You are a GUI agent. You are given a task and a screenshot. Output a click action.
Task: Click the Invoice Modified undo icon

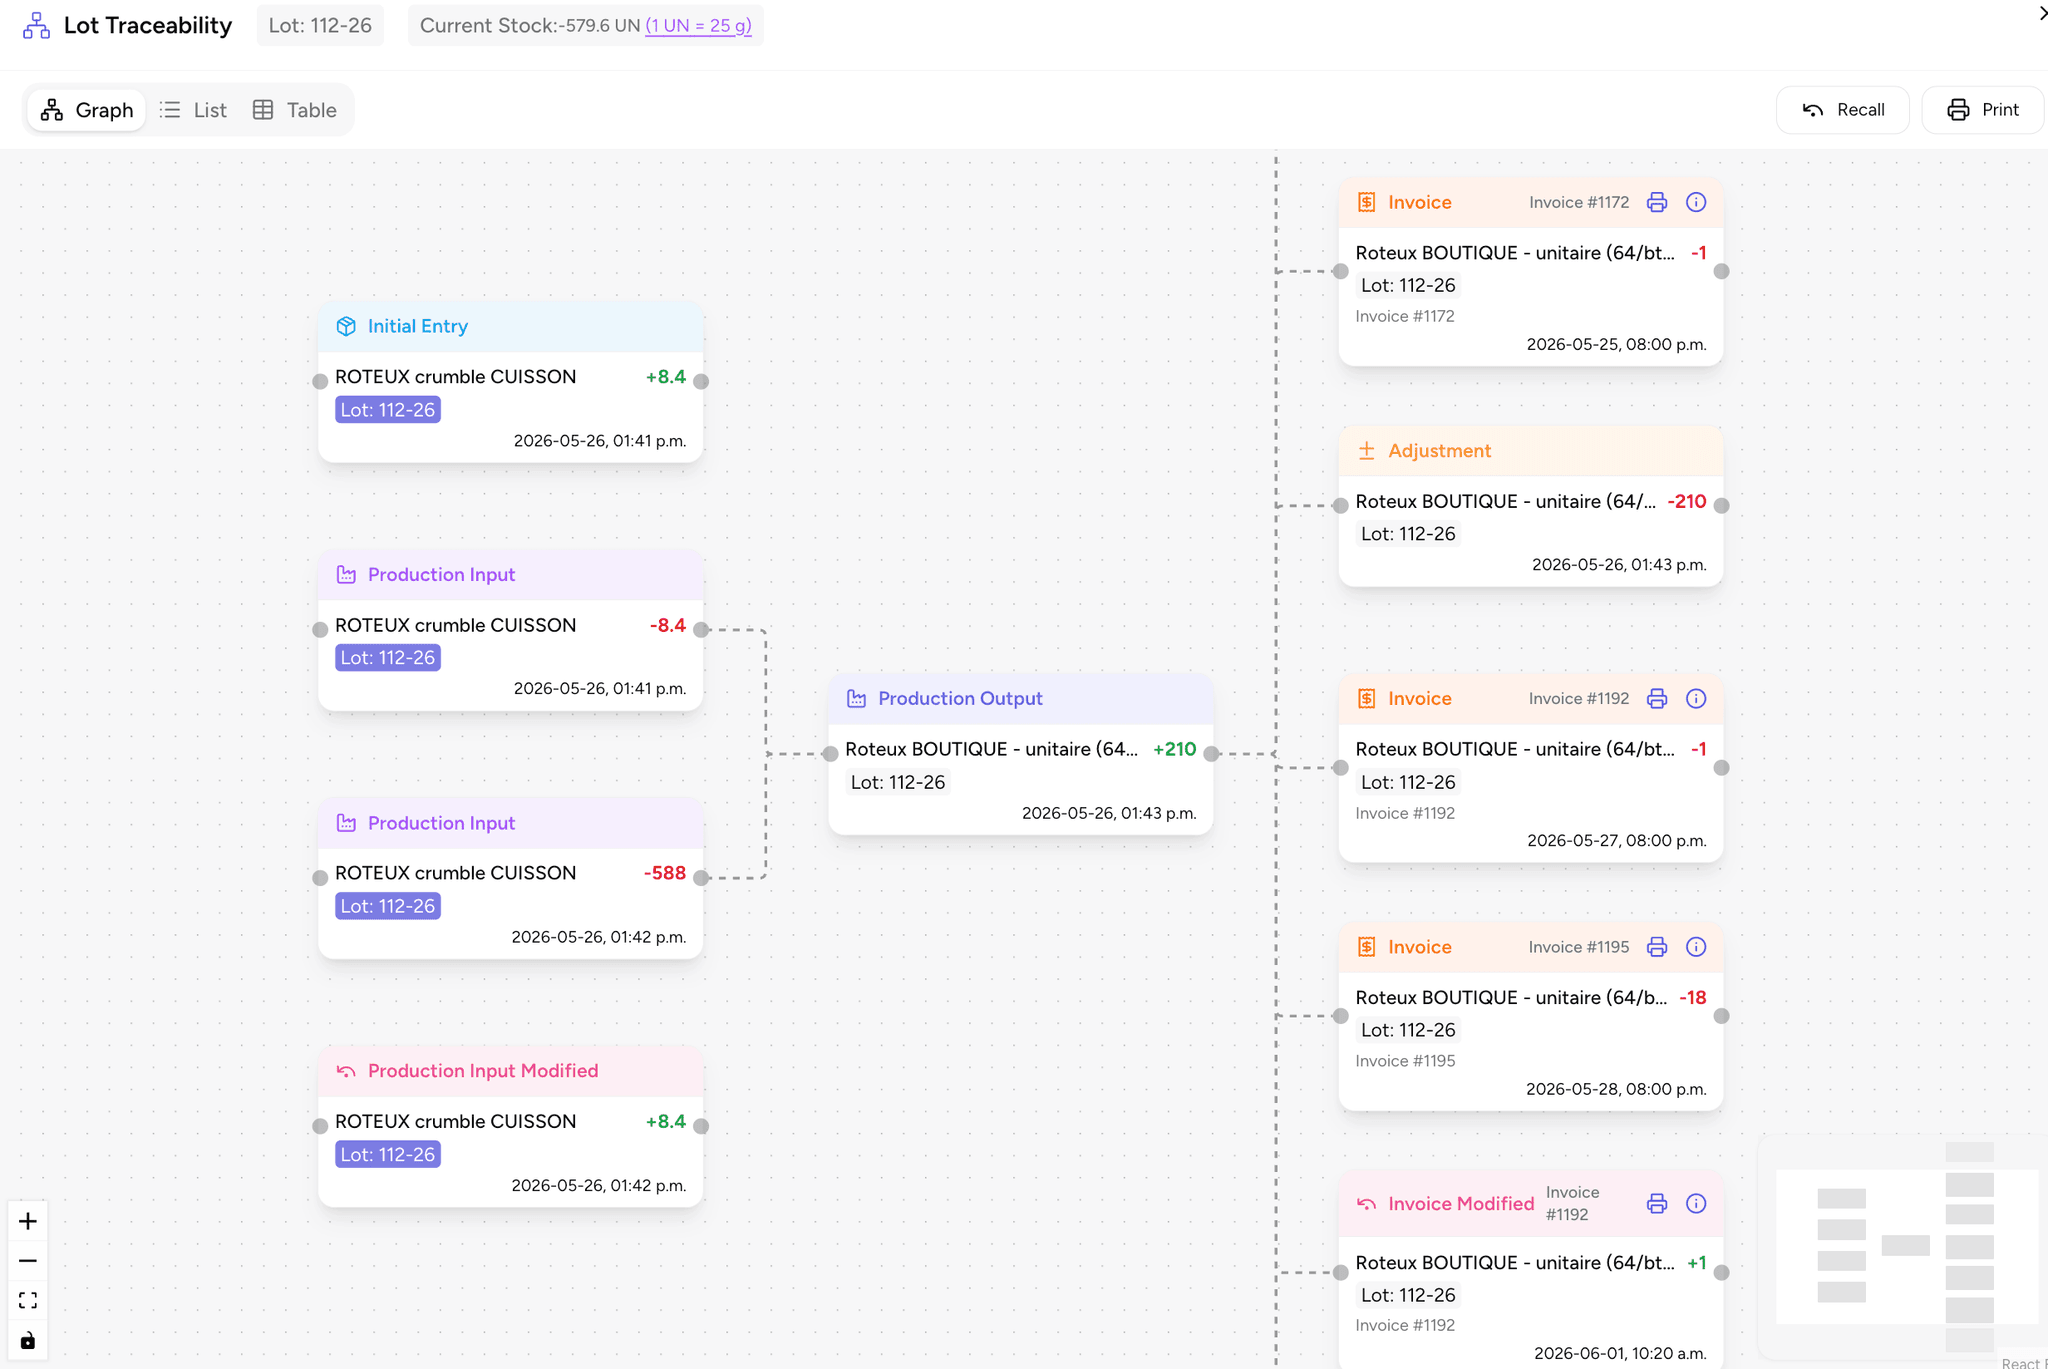click(1366, 1204)
